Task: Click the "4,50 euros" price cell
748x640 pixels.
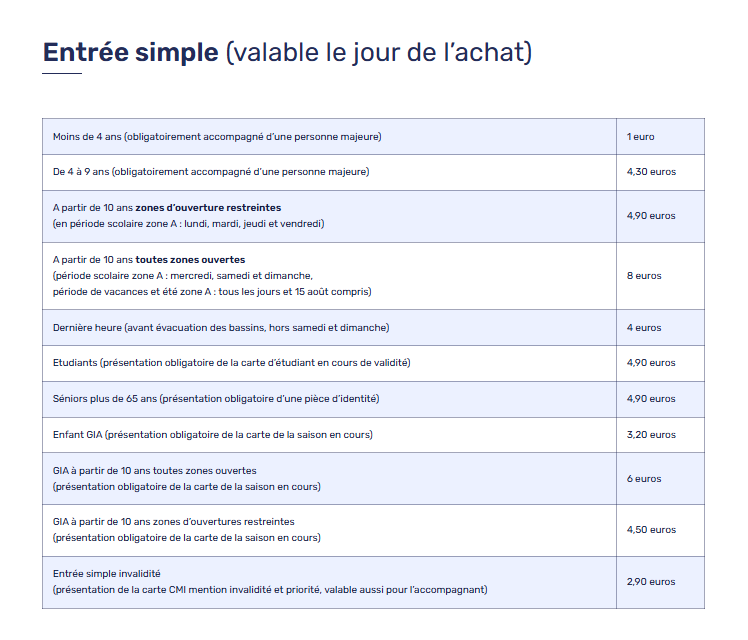Action: click(651, 530)
